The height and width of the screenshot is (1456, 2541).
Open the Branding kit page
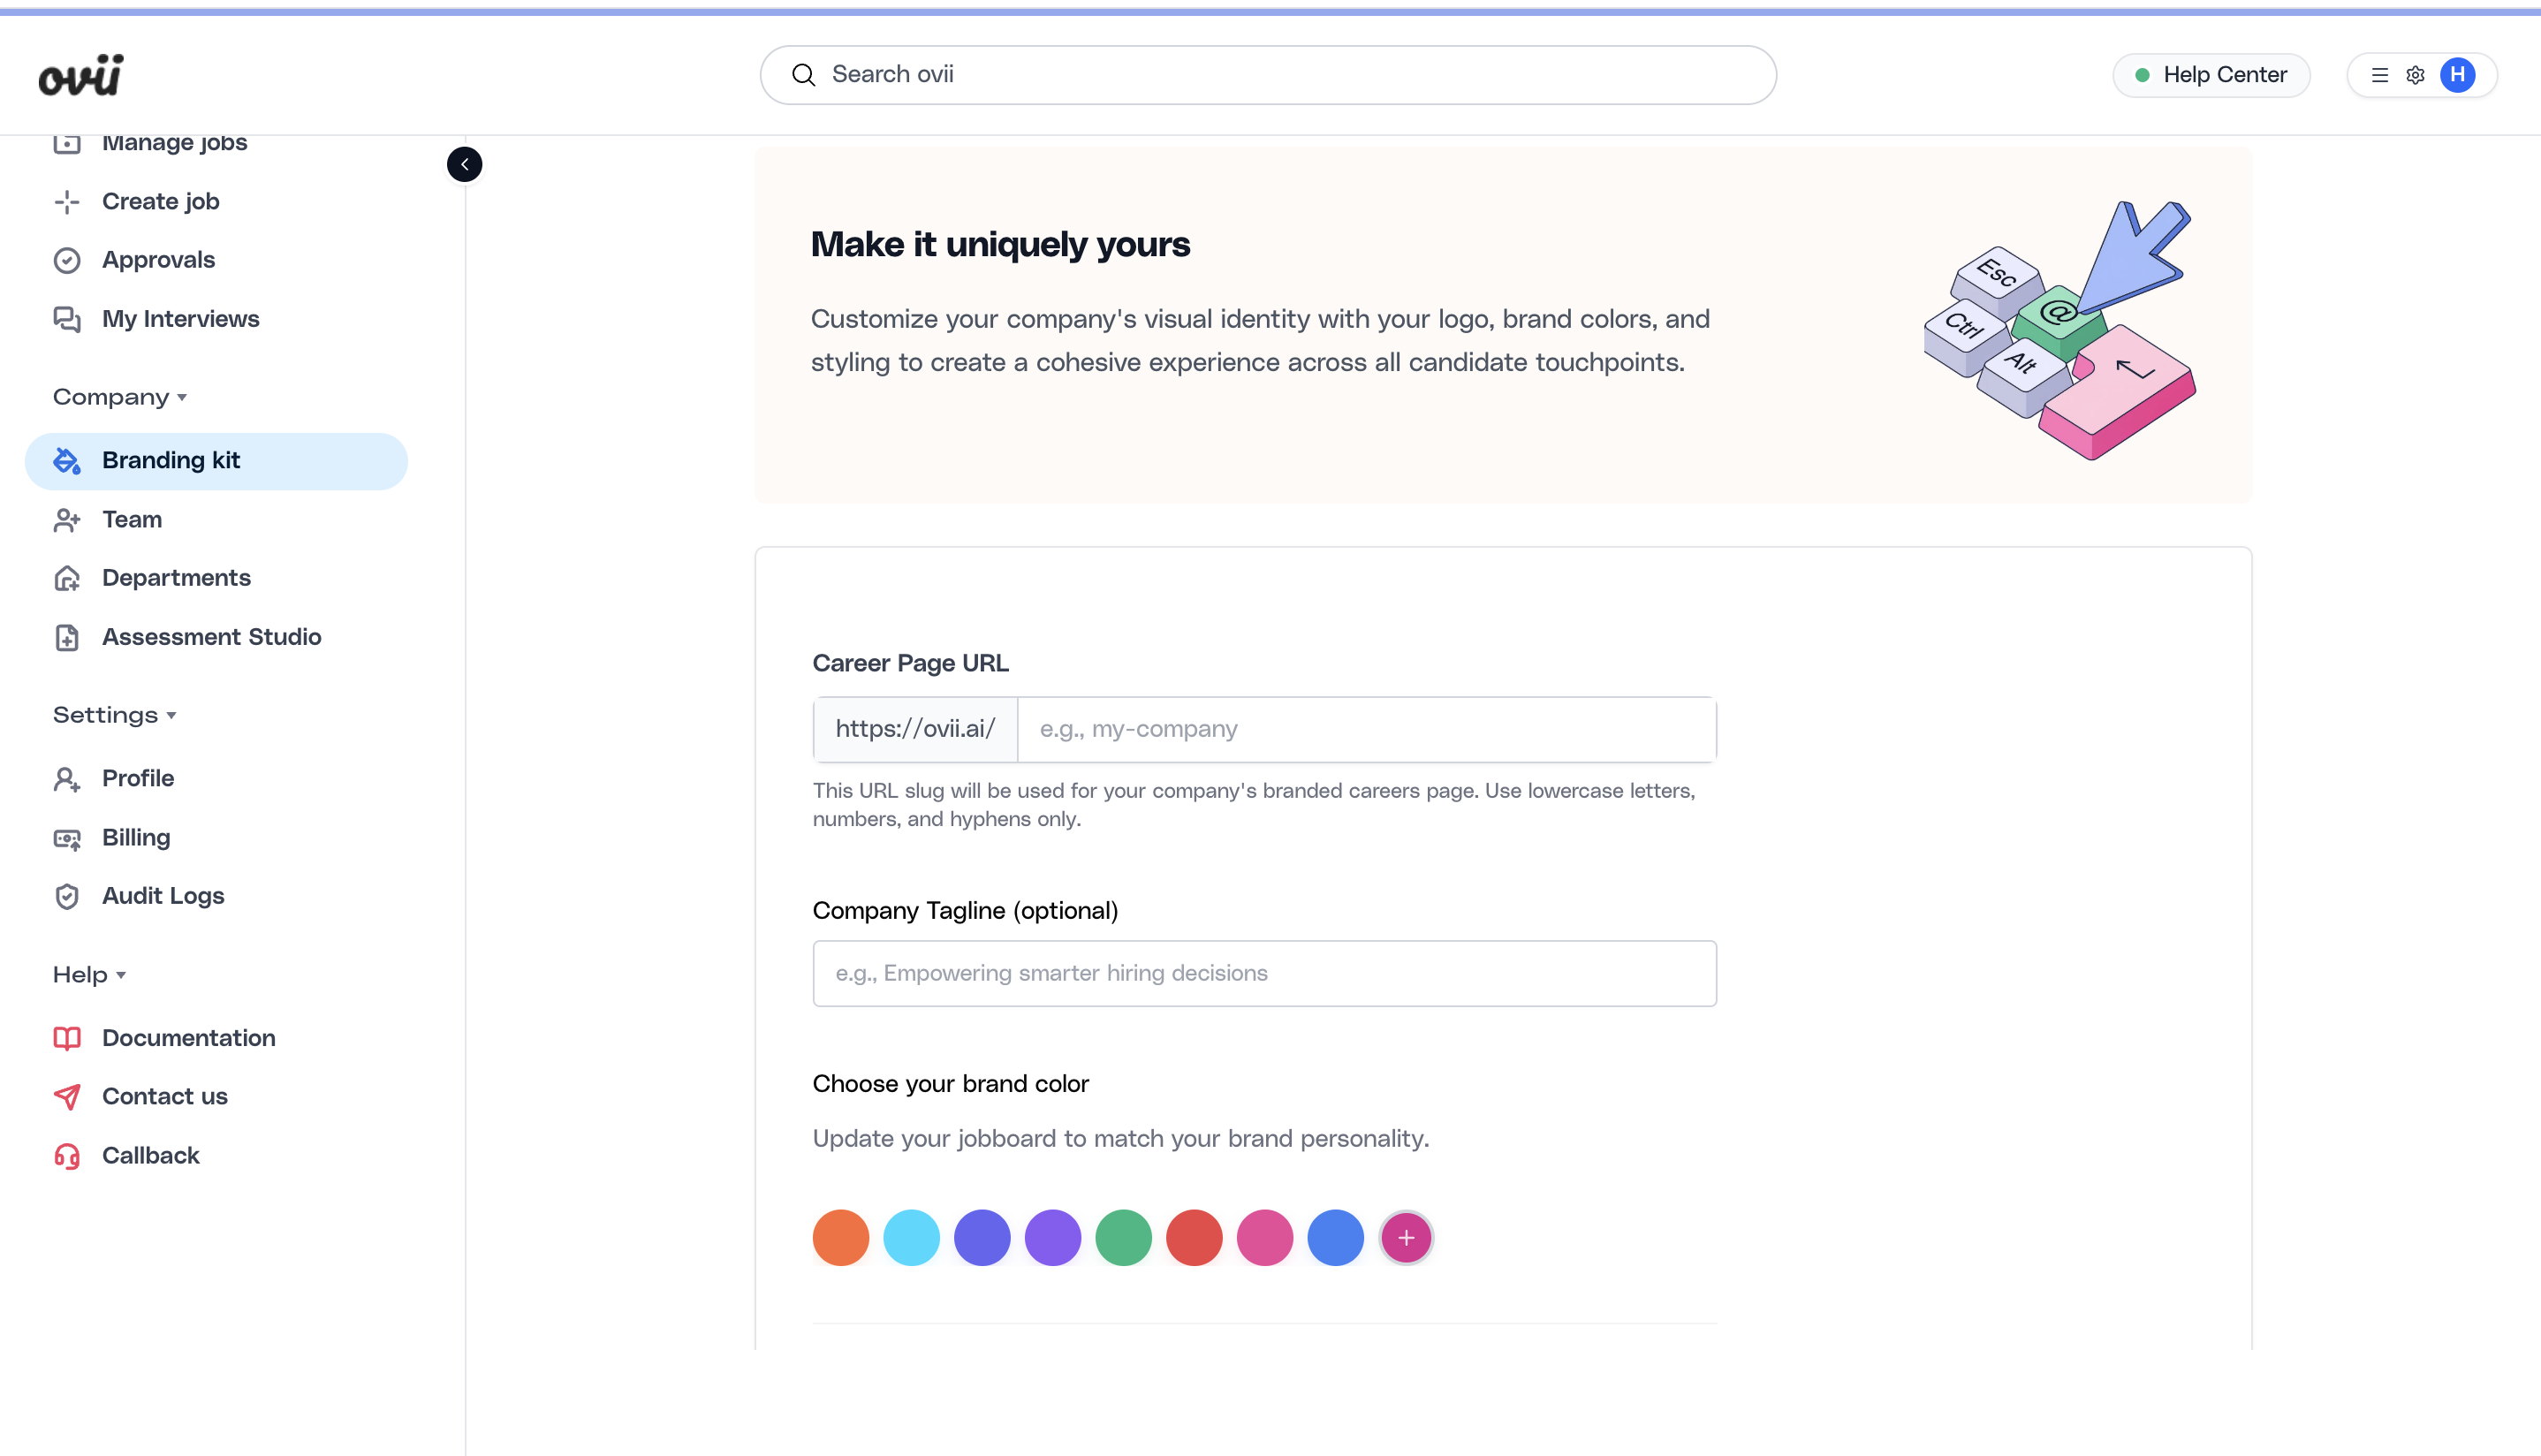tap(171, 460)
